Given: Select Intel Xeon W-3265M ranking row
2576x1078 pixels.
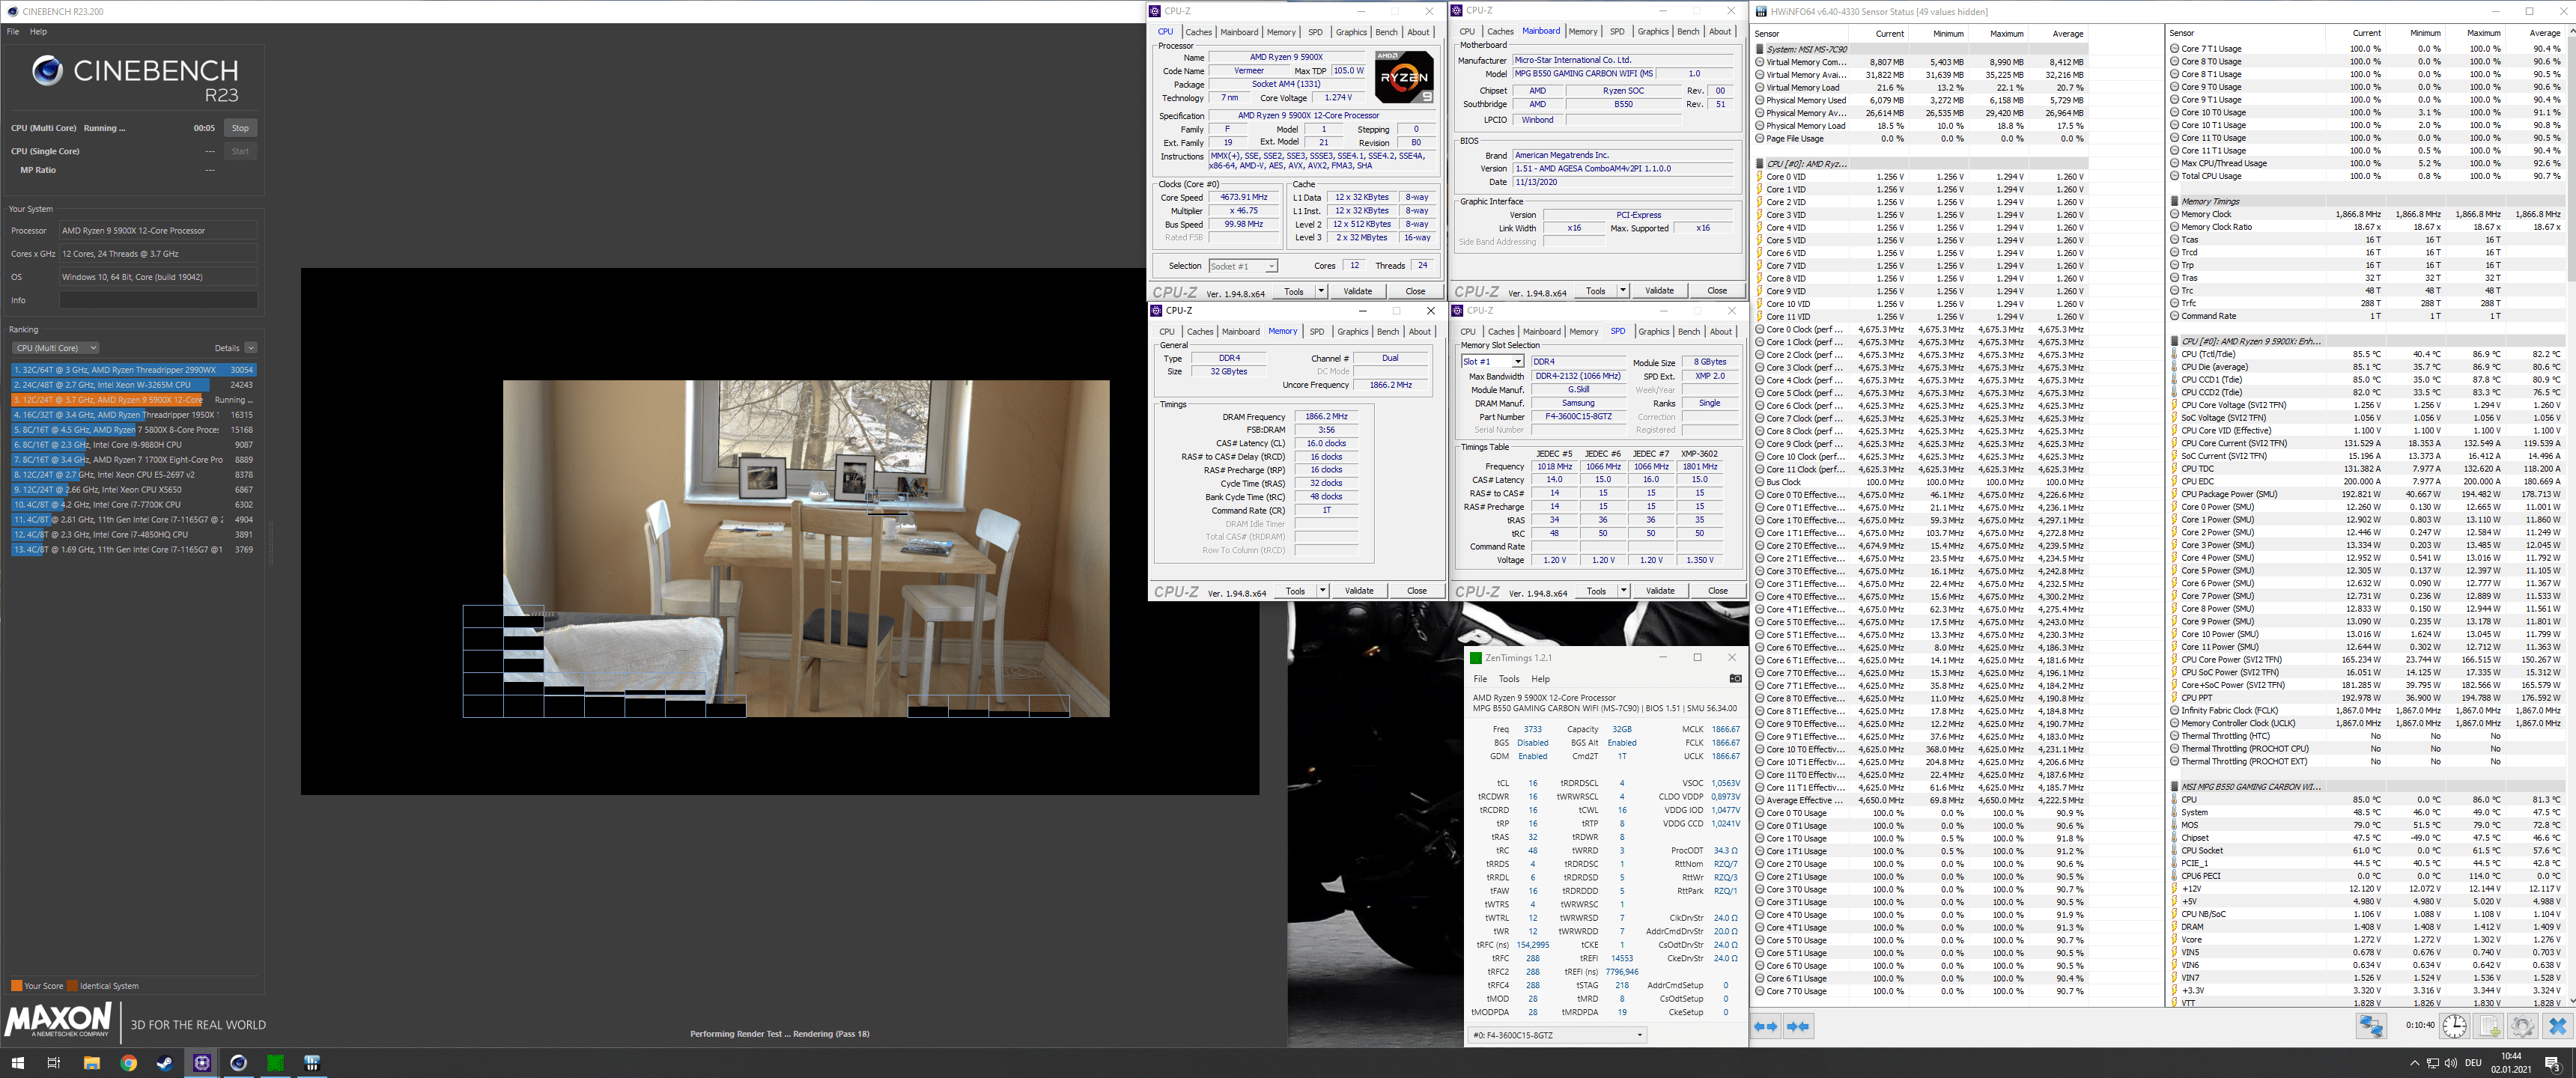Looking at the screenshot, I should coord(133,385).
